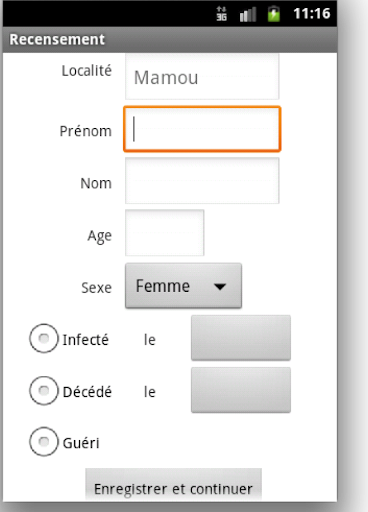Click into the Age input field

[164, 233]
